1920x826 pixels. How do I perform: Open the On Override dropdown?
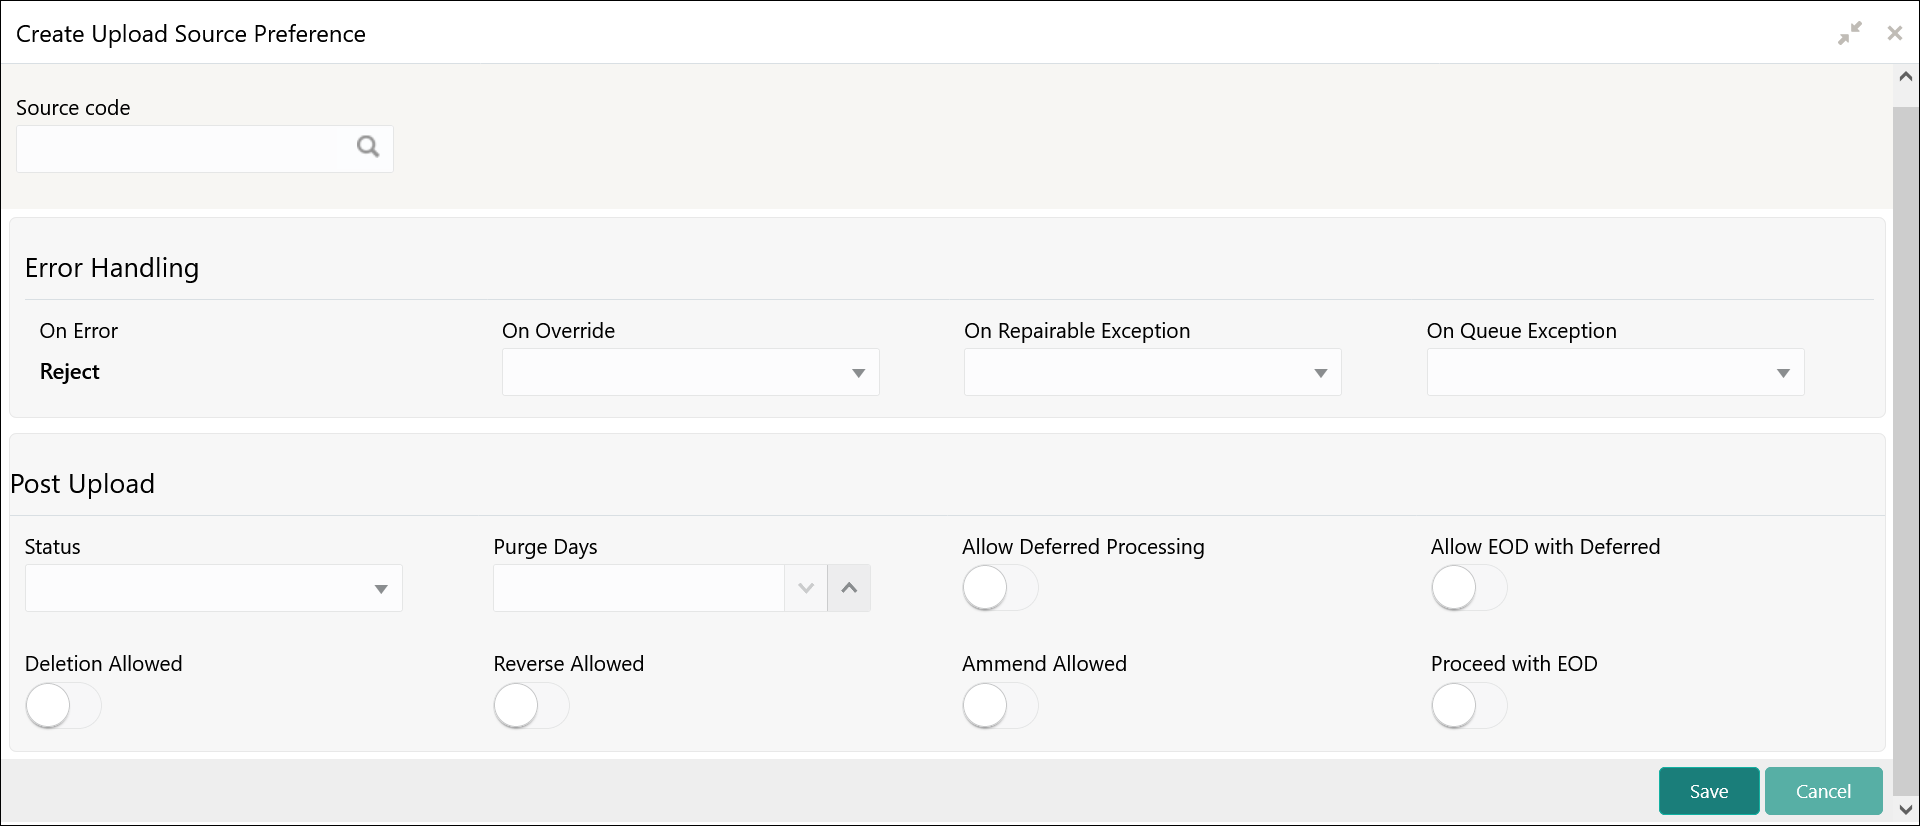click(690, 373)
